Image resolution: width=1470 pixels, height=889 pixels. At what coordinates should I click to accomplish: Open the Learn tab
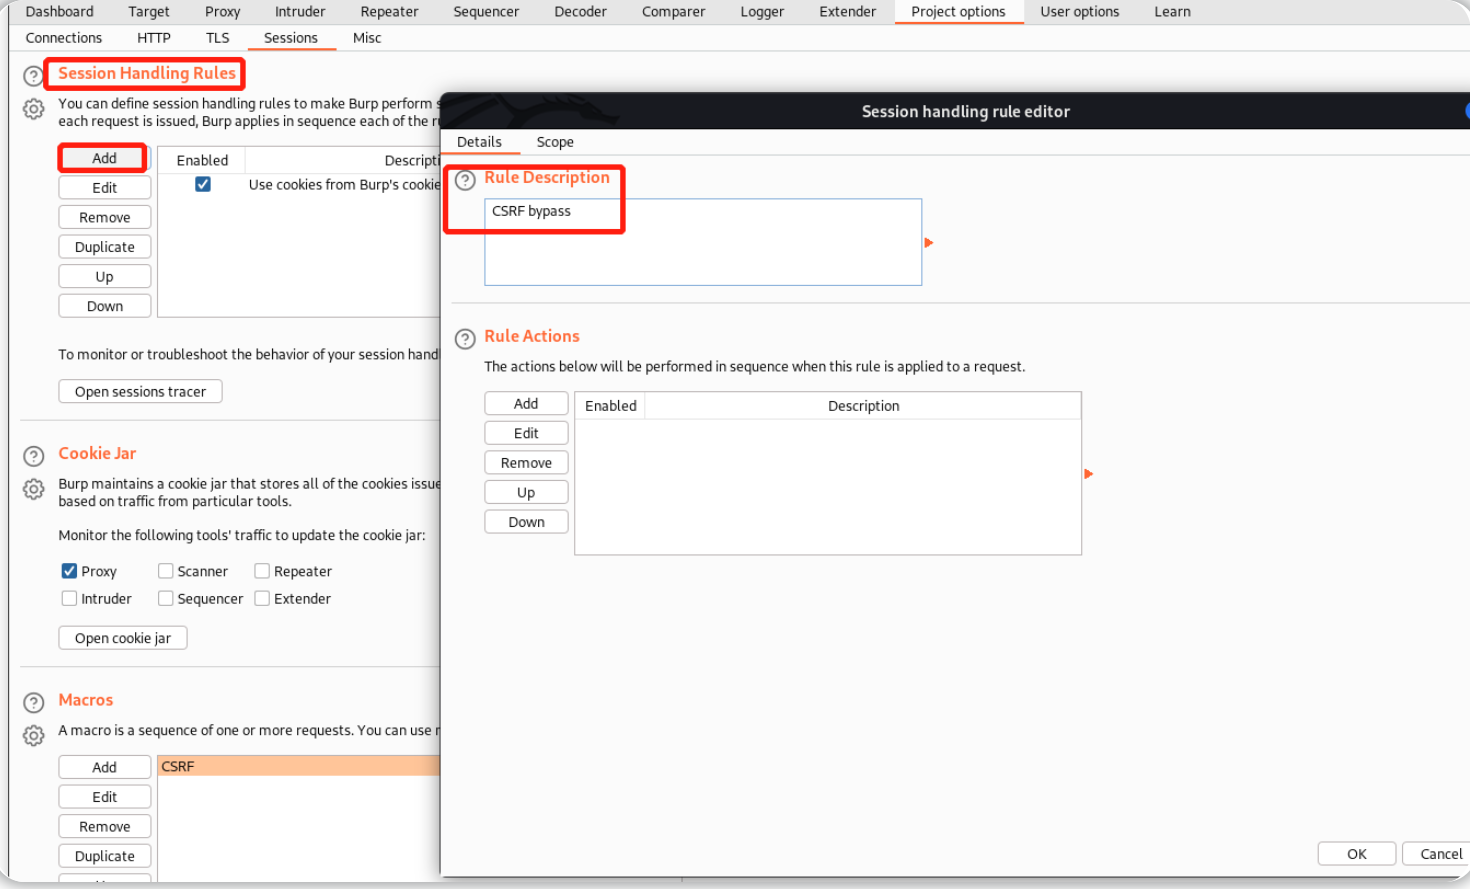pyautogui.click(x=1173, y=12)
